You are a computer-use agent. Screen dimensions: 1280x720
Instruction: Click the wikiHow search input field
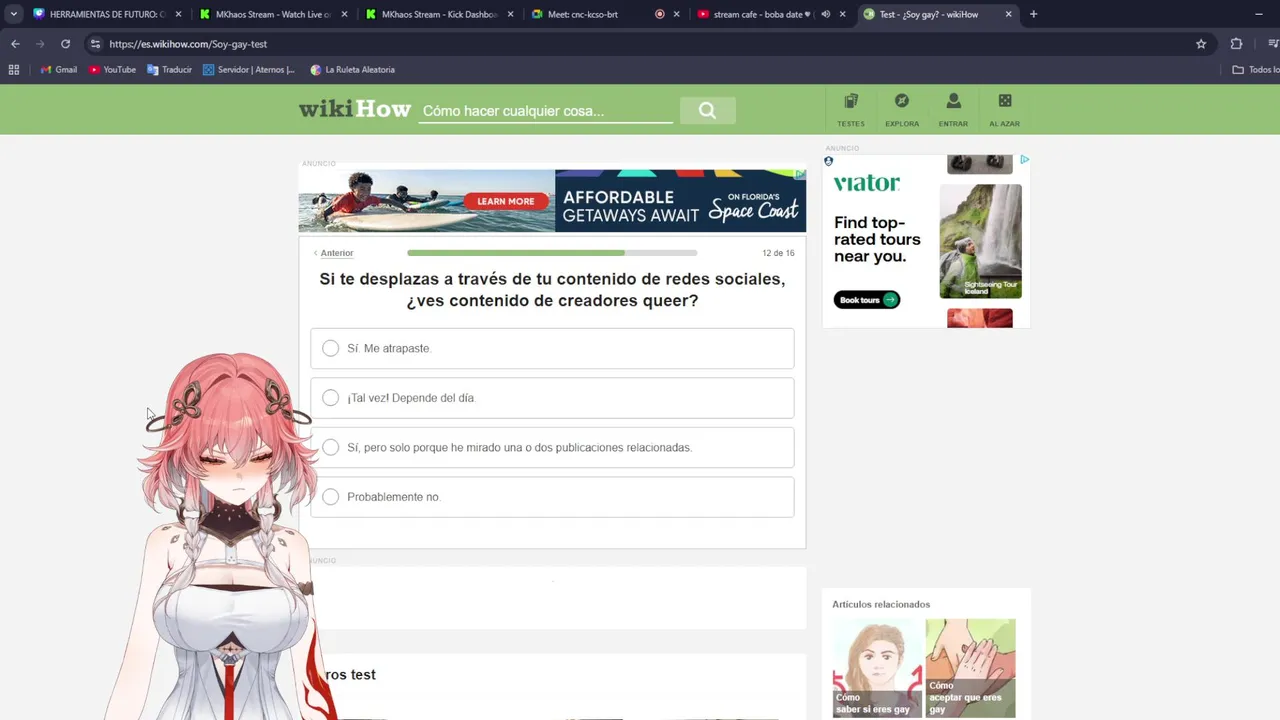point(546,111)
